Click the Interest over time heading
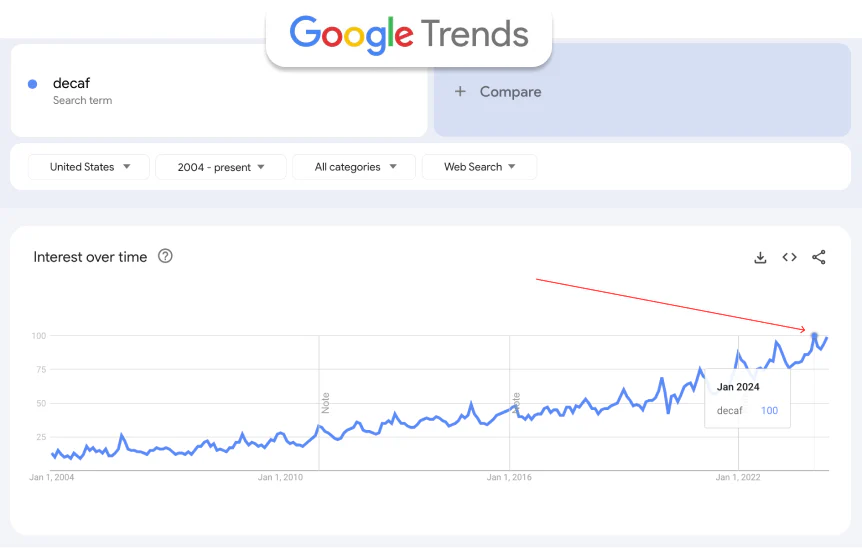The image size is (862, 548). [x=90, y=257]
